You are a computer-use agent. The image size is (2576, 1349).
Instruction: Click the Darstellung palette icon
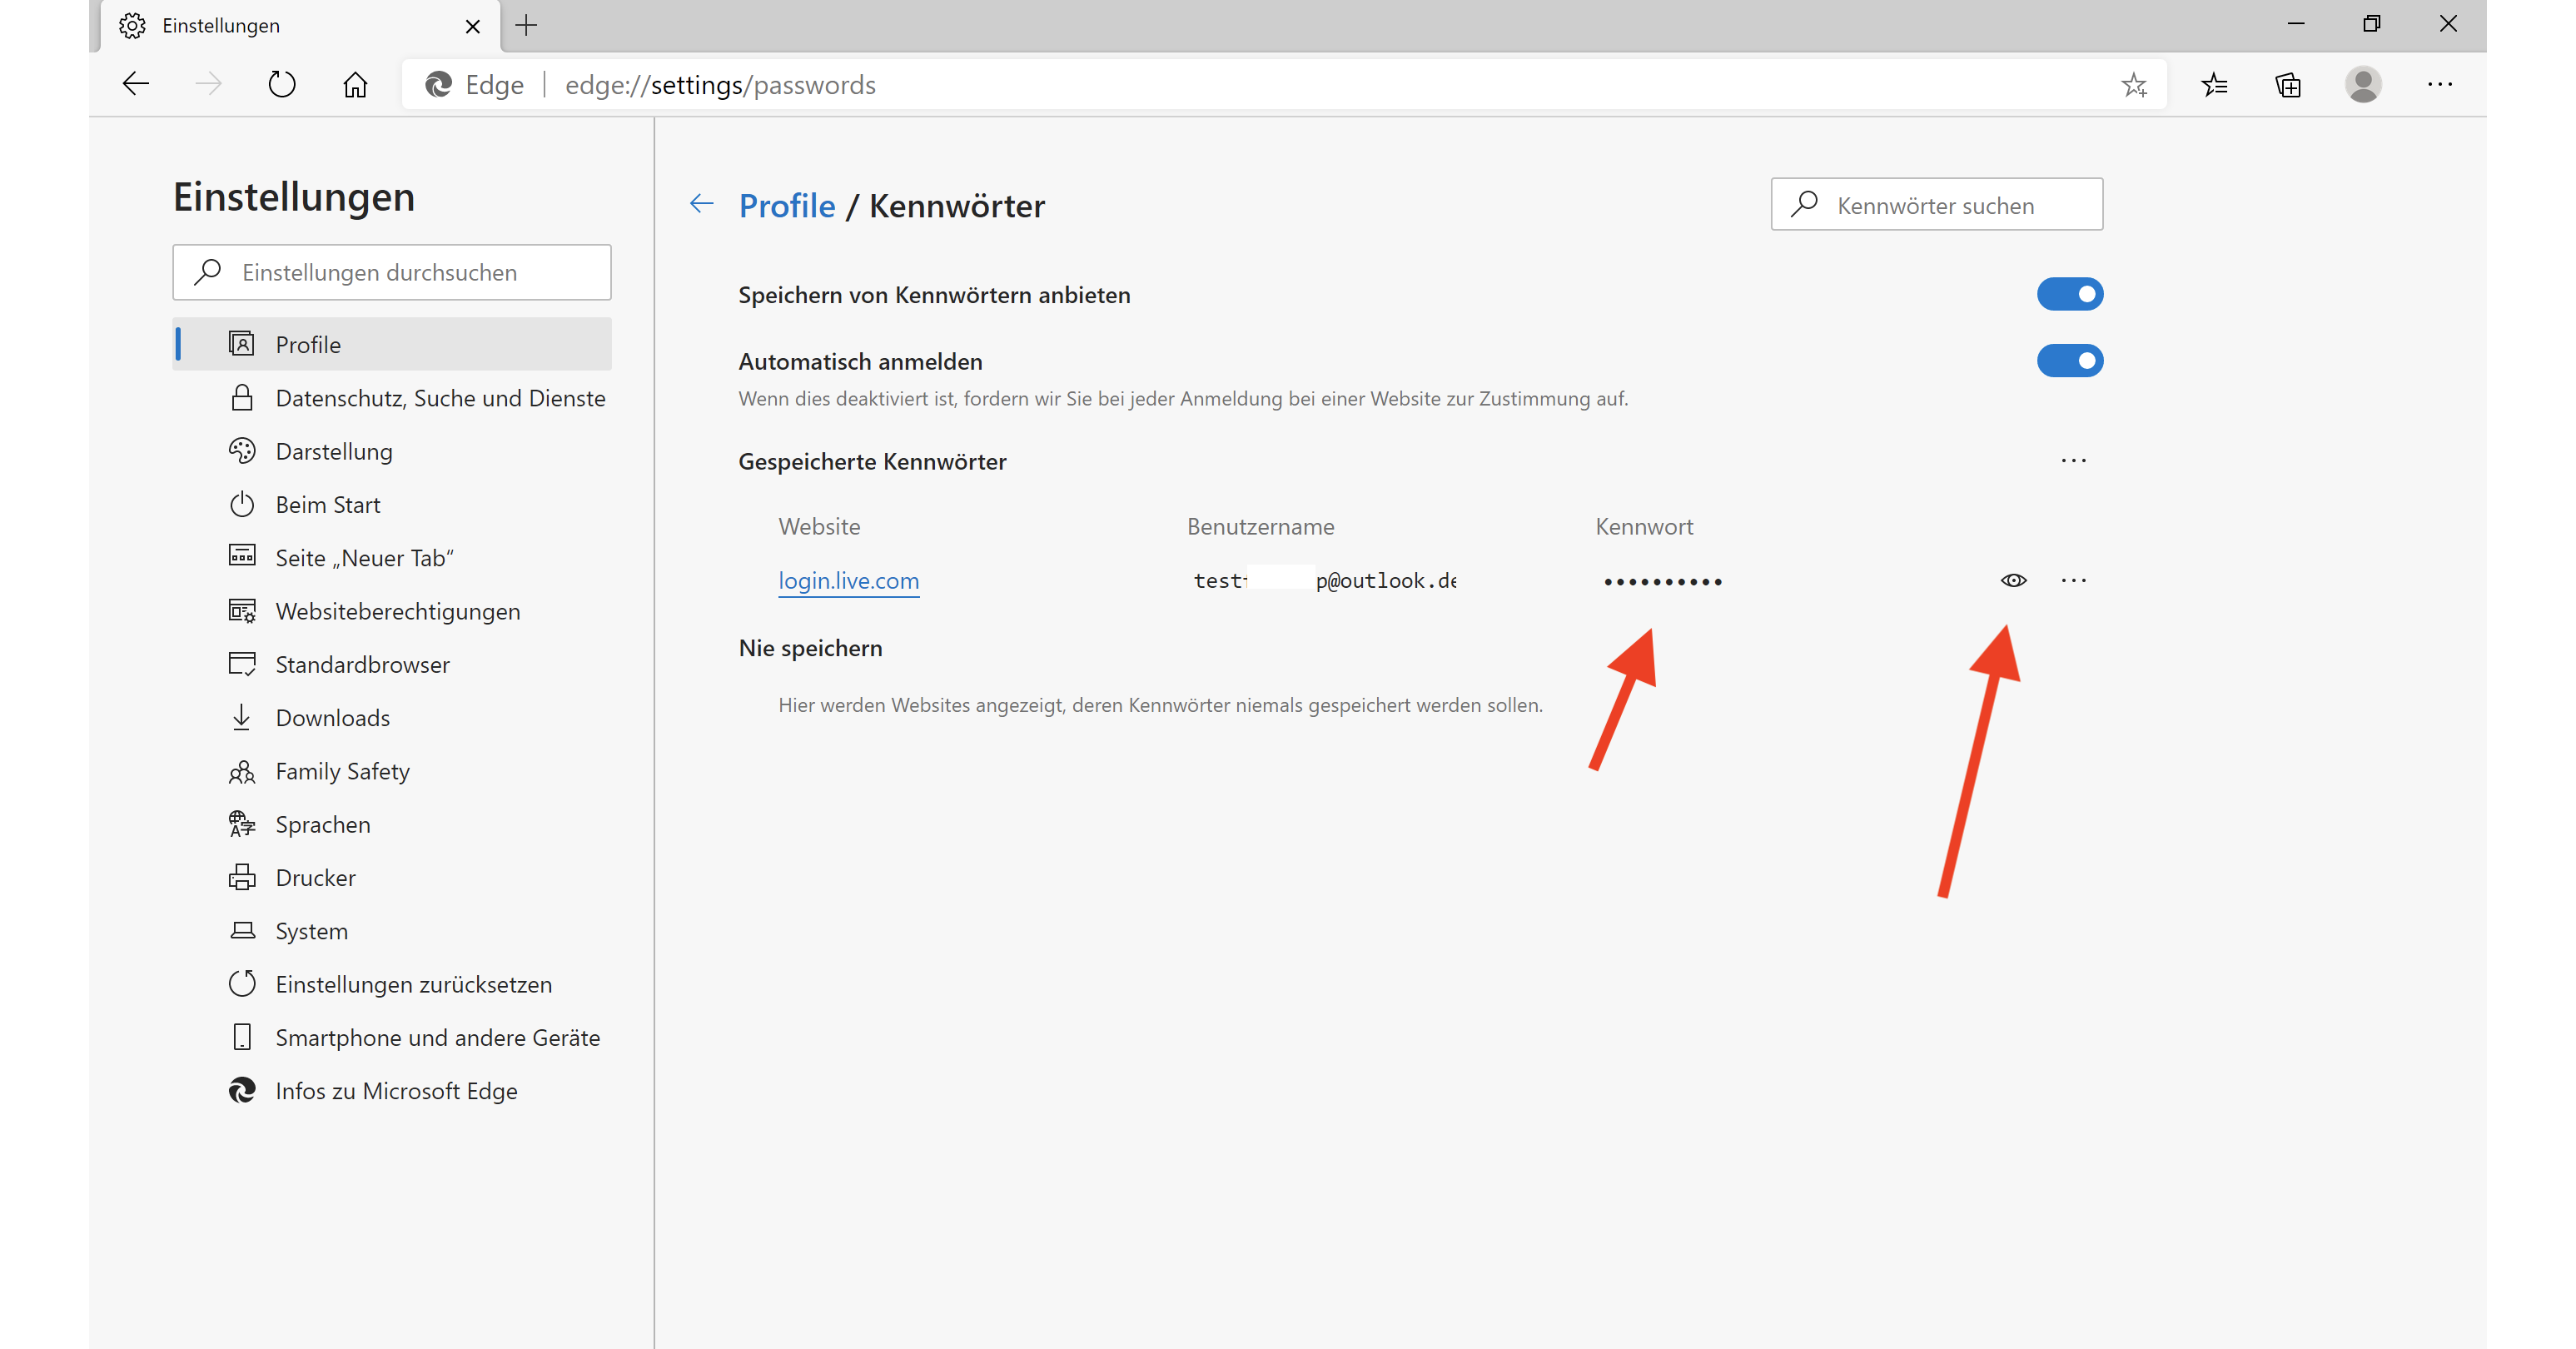[x=242, y=451]
